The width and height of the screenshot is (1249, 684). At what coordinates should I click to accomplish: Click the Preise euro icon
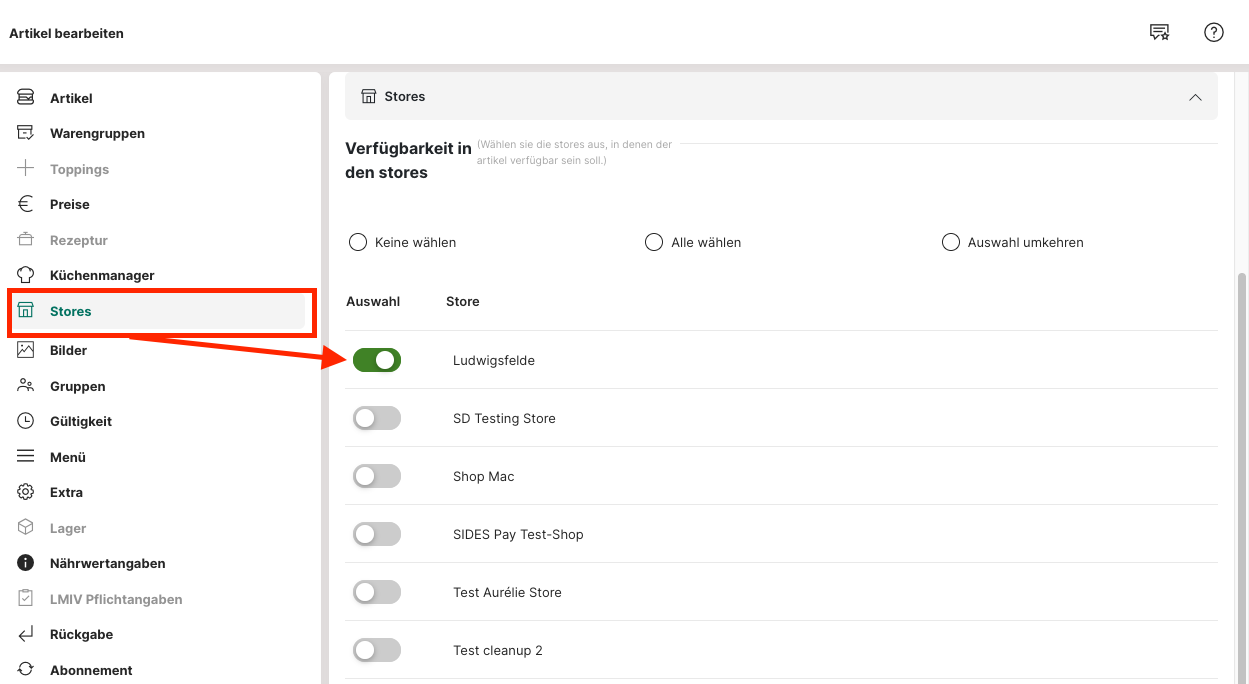[26, 204]
